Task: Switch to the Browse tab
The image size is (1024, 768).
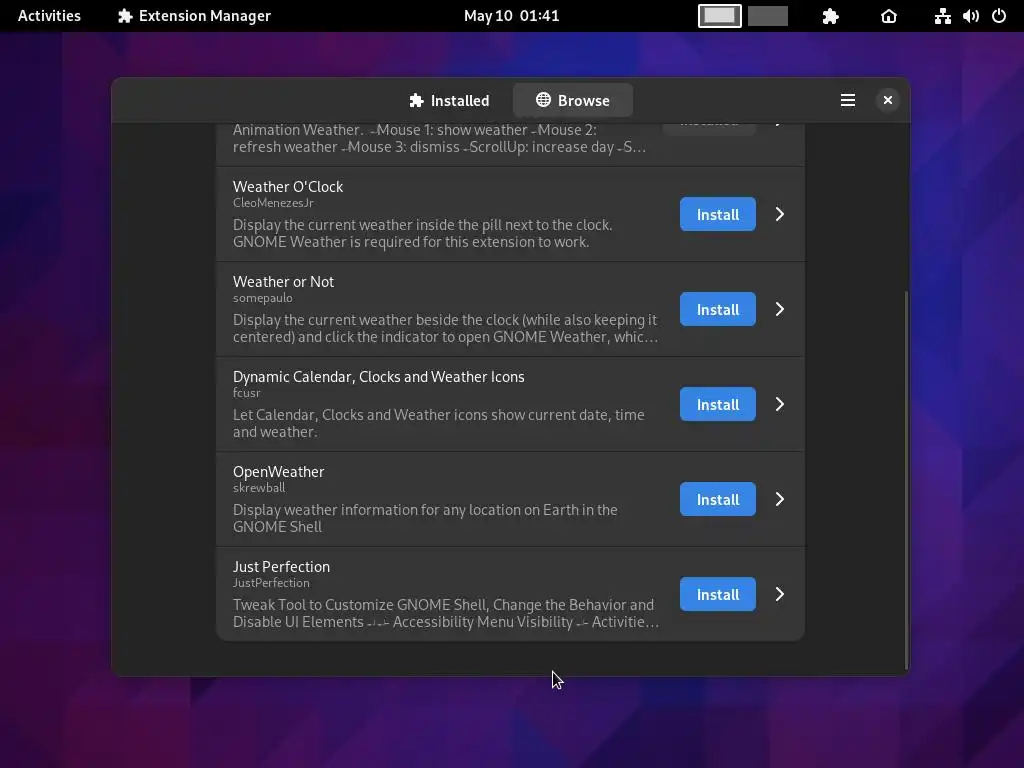Action: [573, 101]
